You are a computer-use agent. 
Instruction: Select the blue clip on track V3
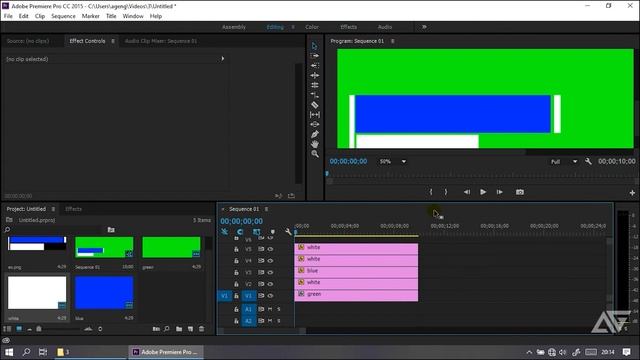tap(356, 271)
